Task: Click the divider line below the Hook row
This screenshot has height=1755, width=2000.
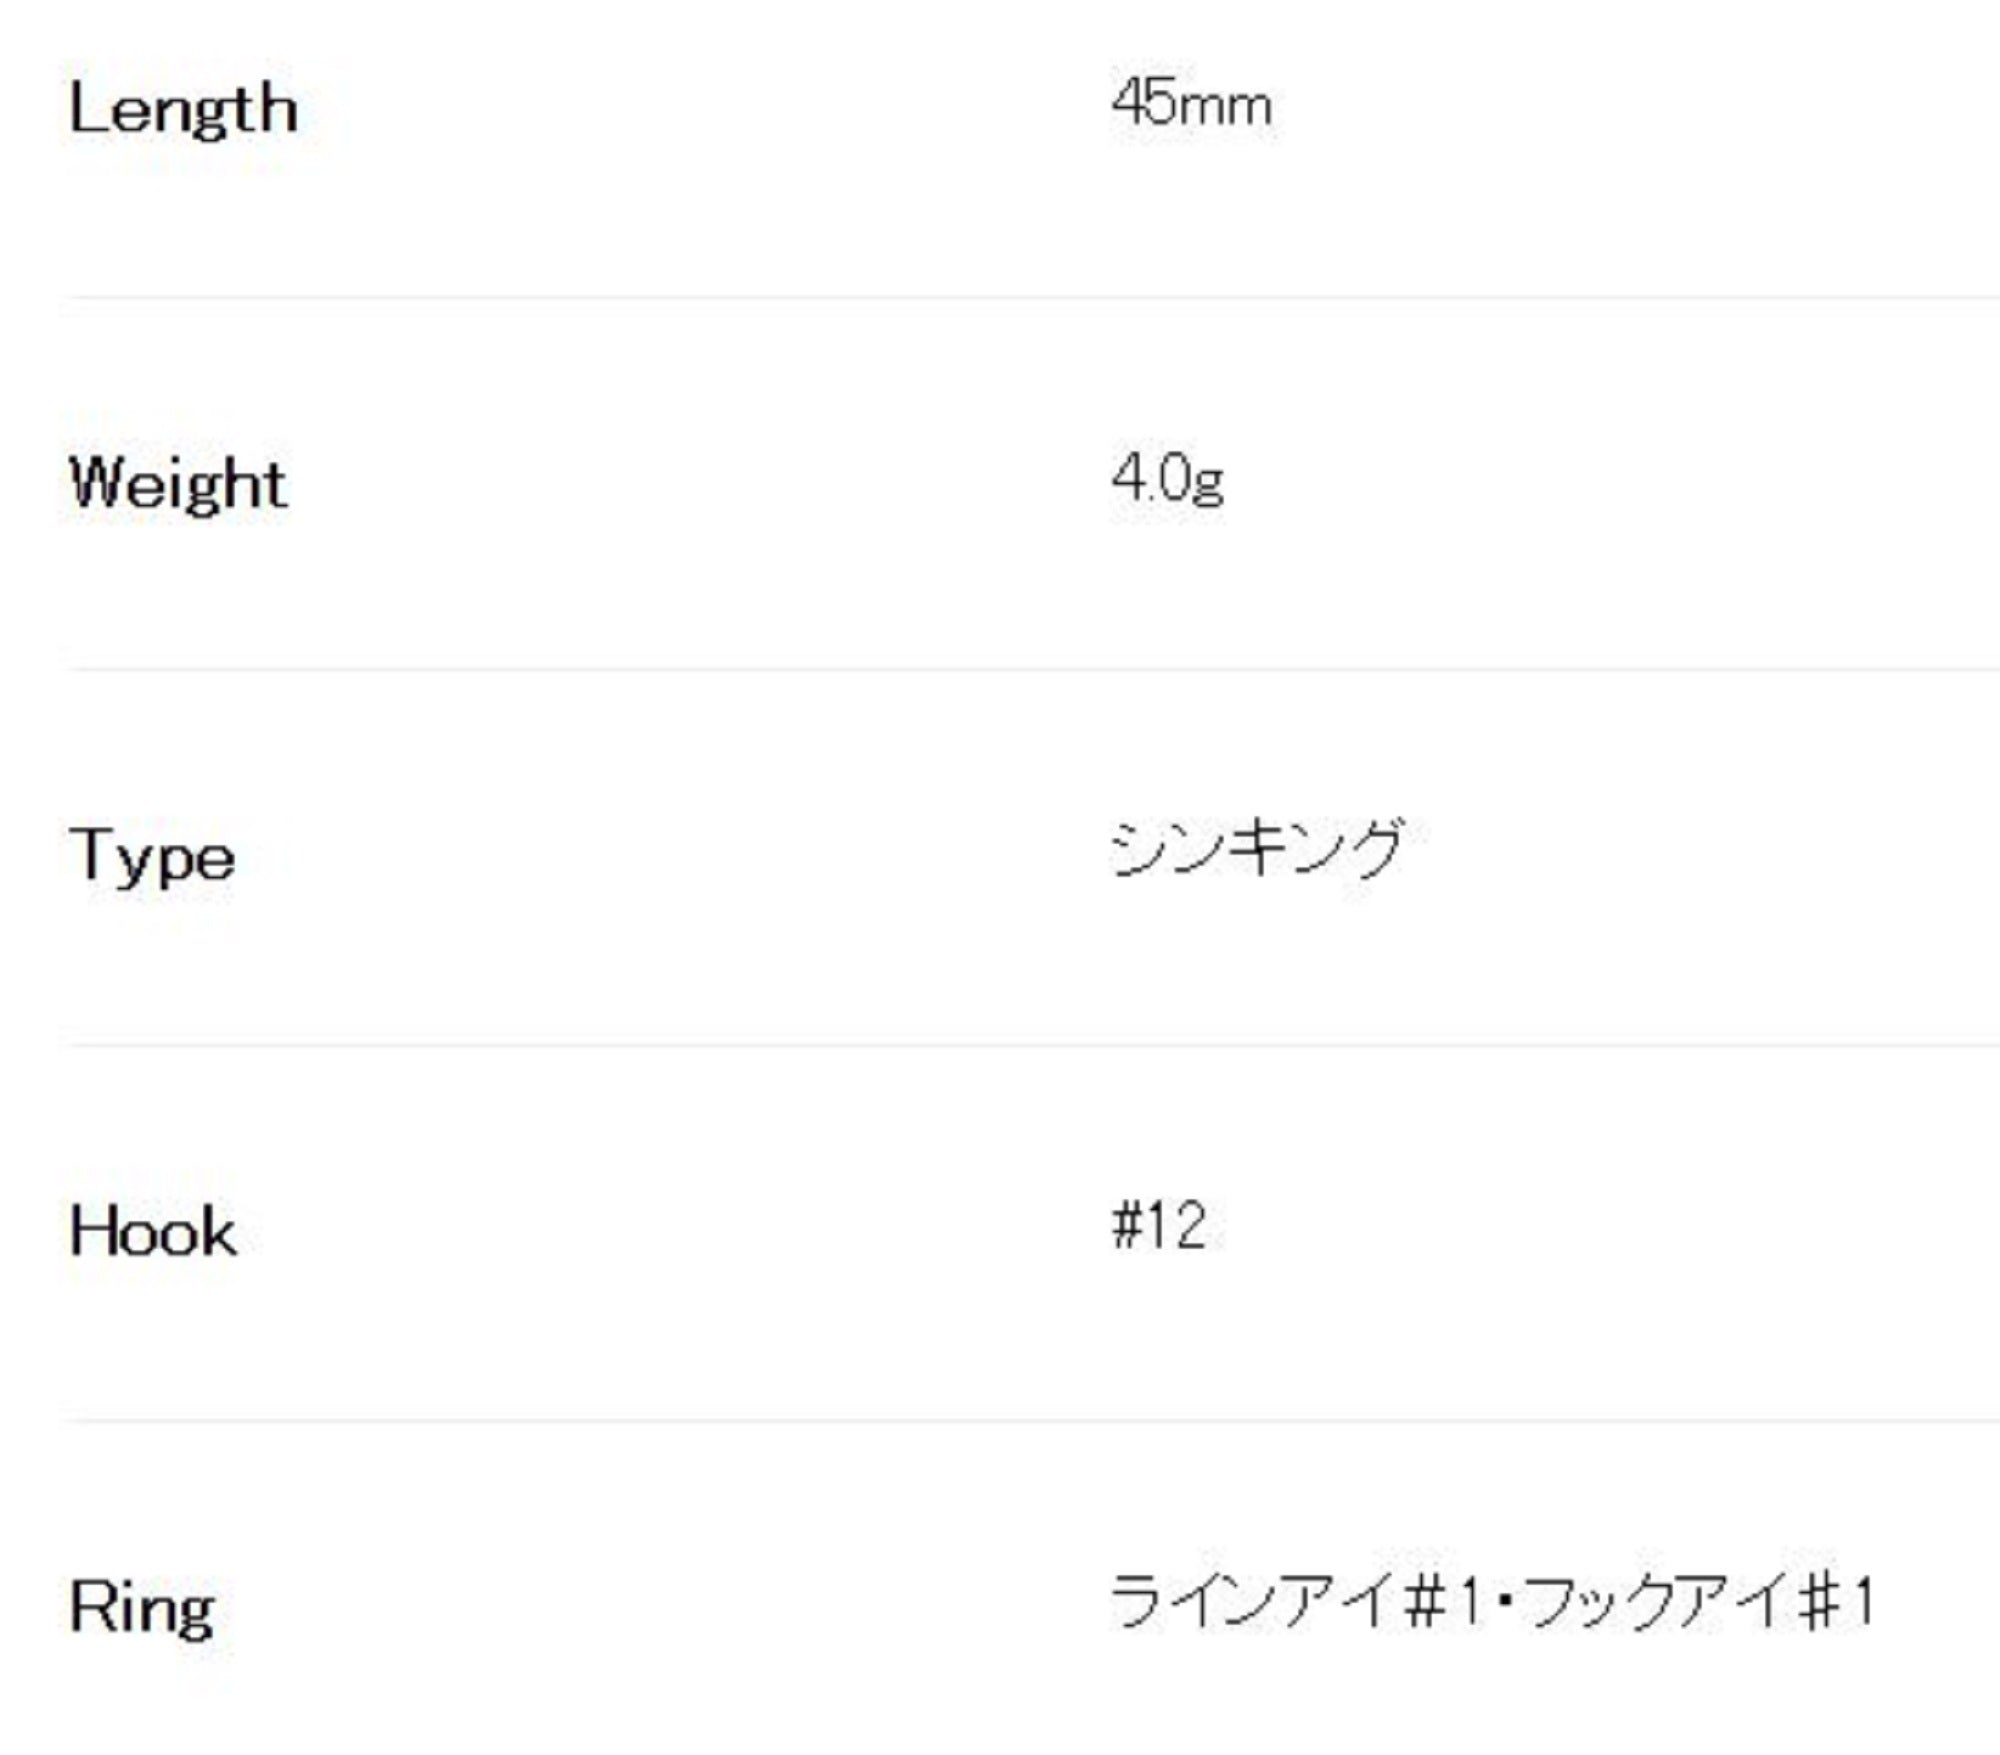Action: coord(1030,1419)
